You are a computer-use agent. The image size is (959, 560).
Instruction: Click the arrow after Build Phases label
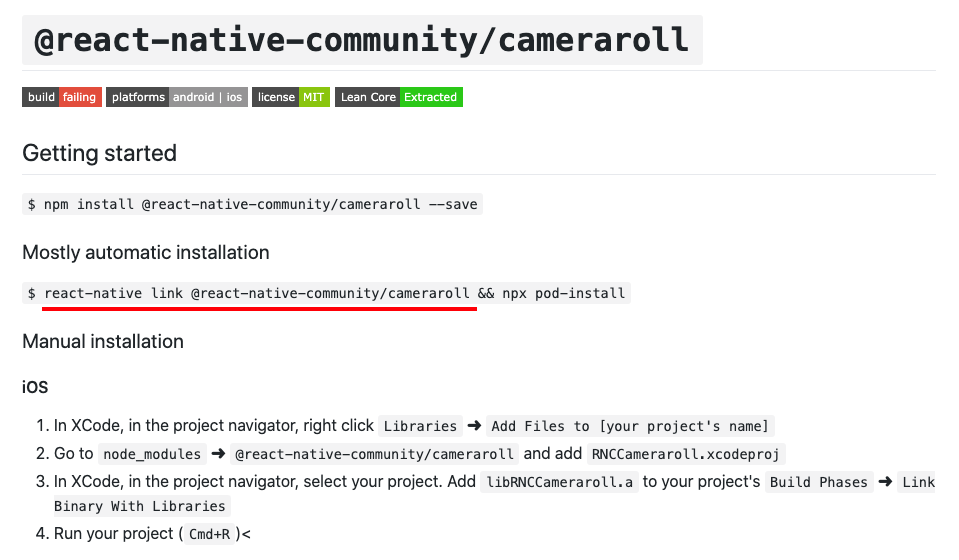click(885, 482)
